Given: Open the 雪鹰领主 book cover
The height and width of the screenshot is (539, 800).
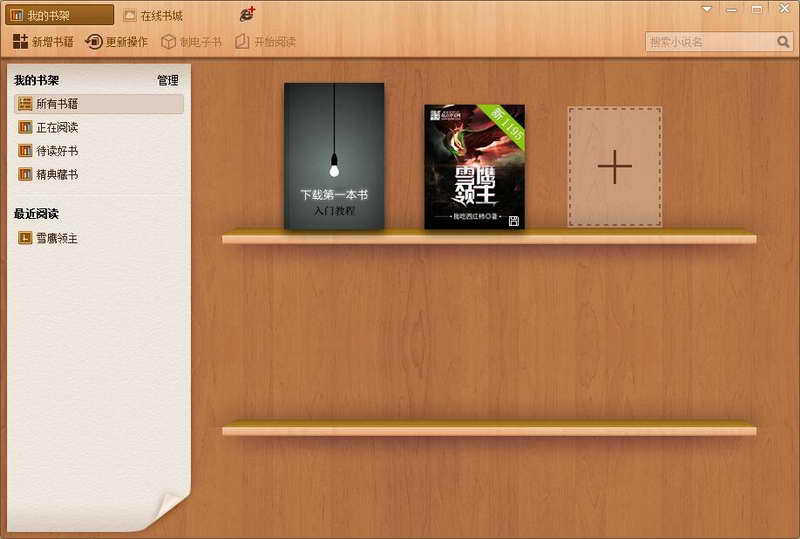Looking at the screenshot, I should coord(474,167).
